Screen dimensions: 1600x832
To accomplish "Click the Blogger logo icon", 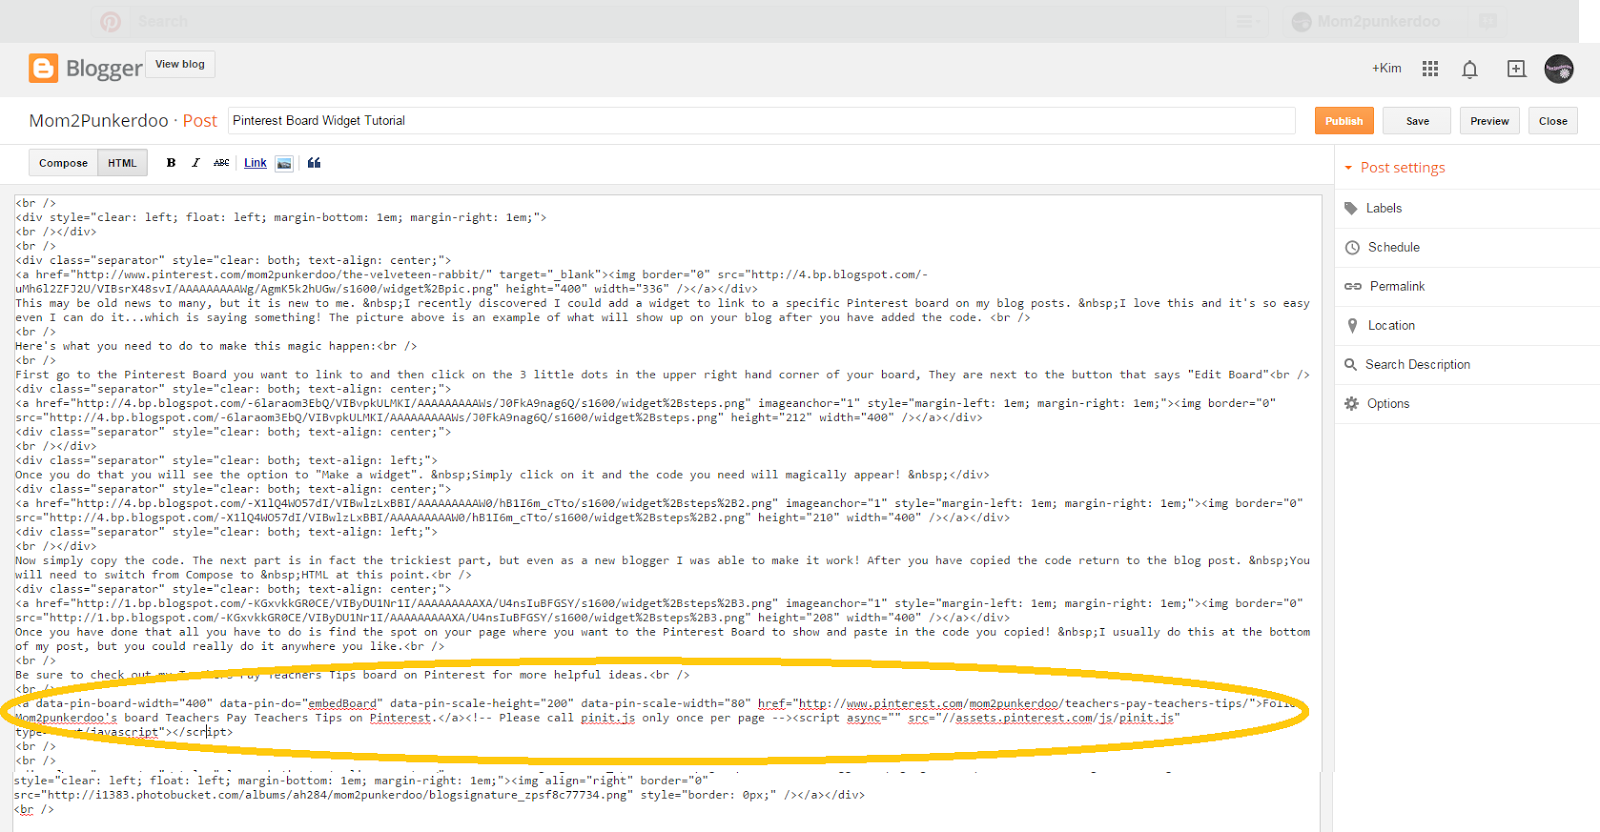I will tap(43, 68).
